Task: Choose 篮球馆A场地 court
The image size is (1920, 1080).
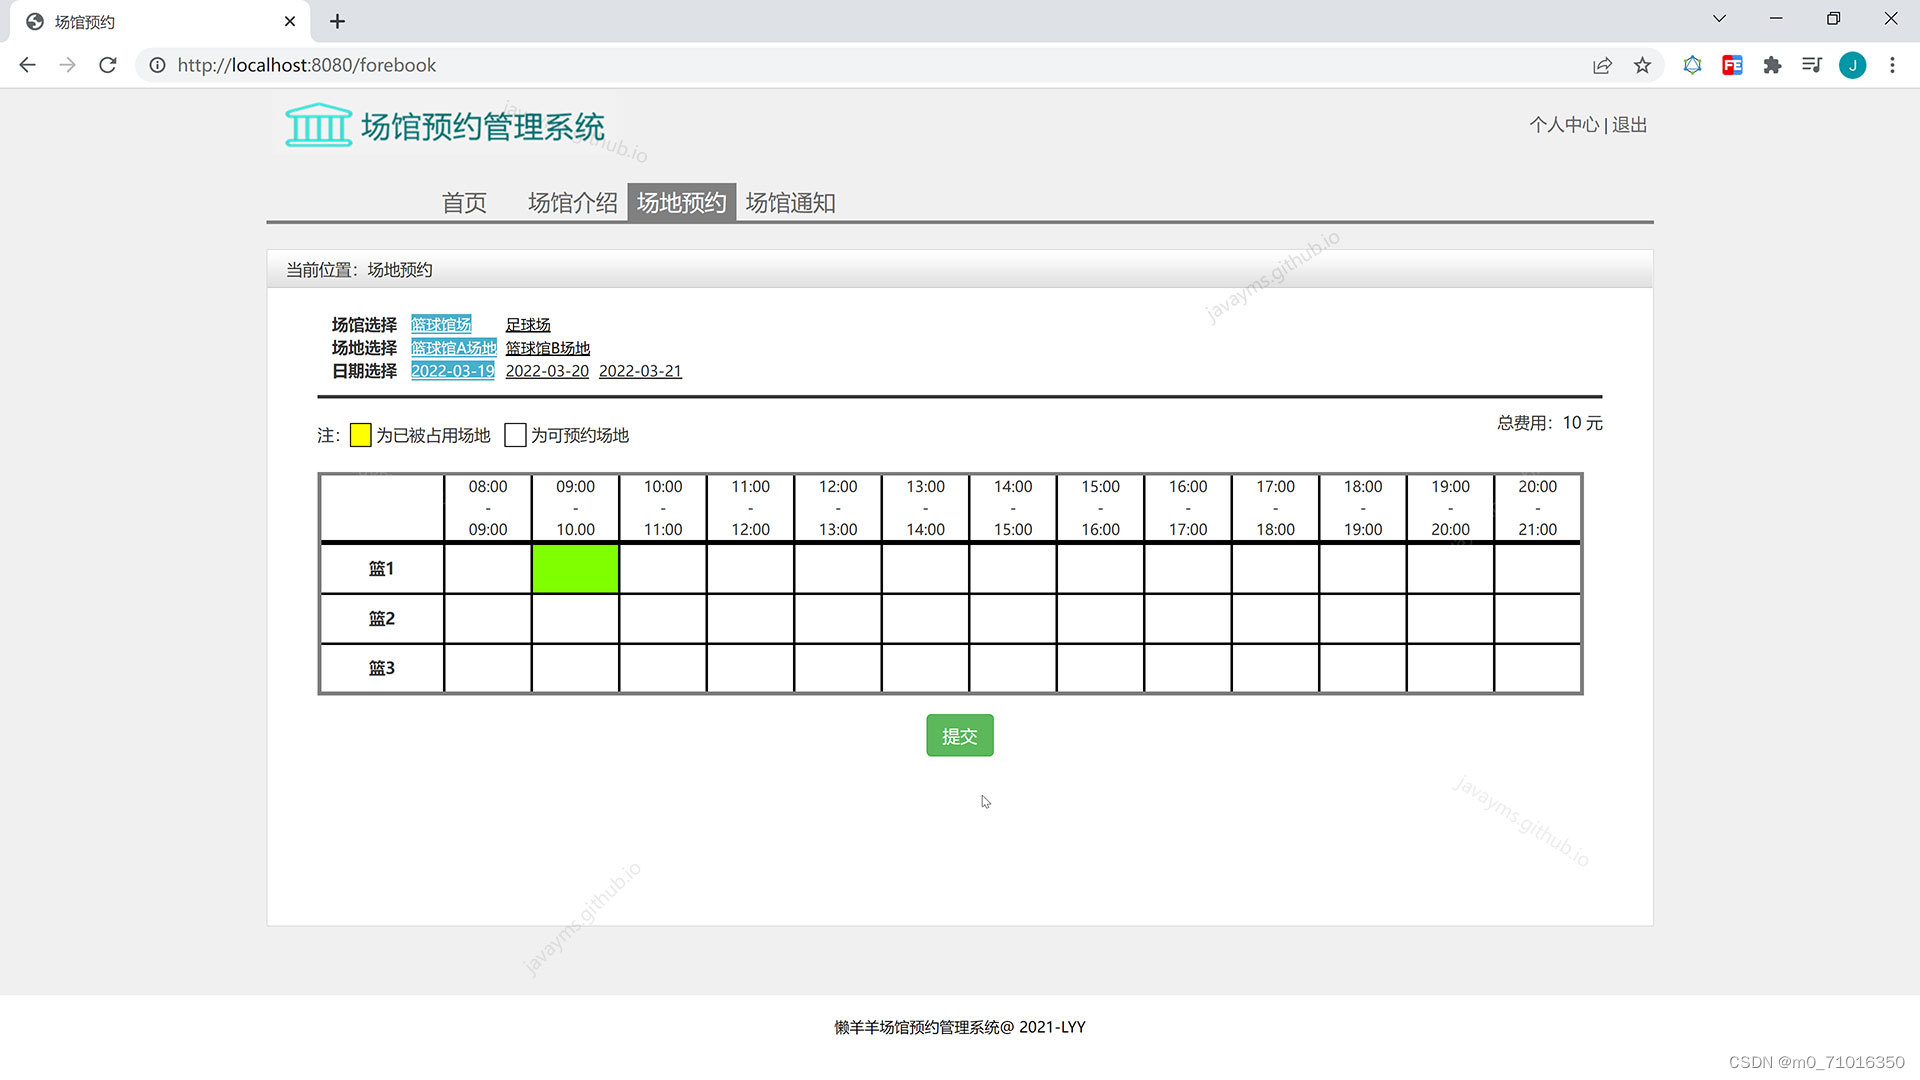Action: (x=453, y=347)
